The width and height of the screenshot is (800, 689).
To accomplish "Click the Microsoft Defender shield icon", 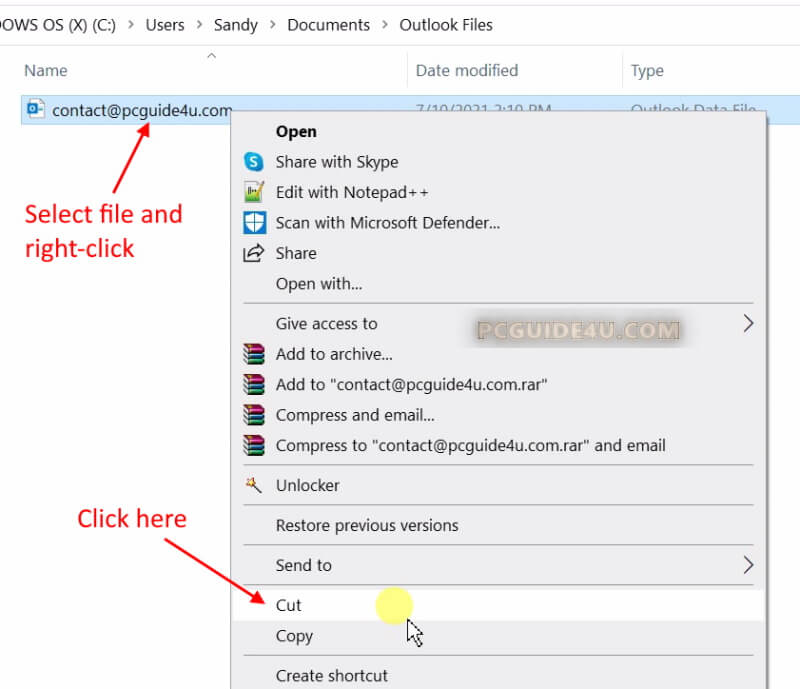I will click(x=254, y=223).
